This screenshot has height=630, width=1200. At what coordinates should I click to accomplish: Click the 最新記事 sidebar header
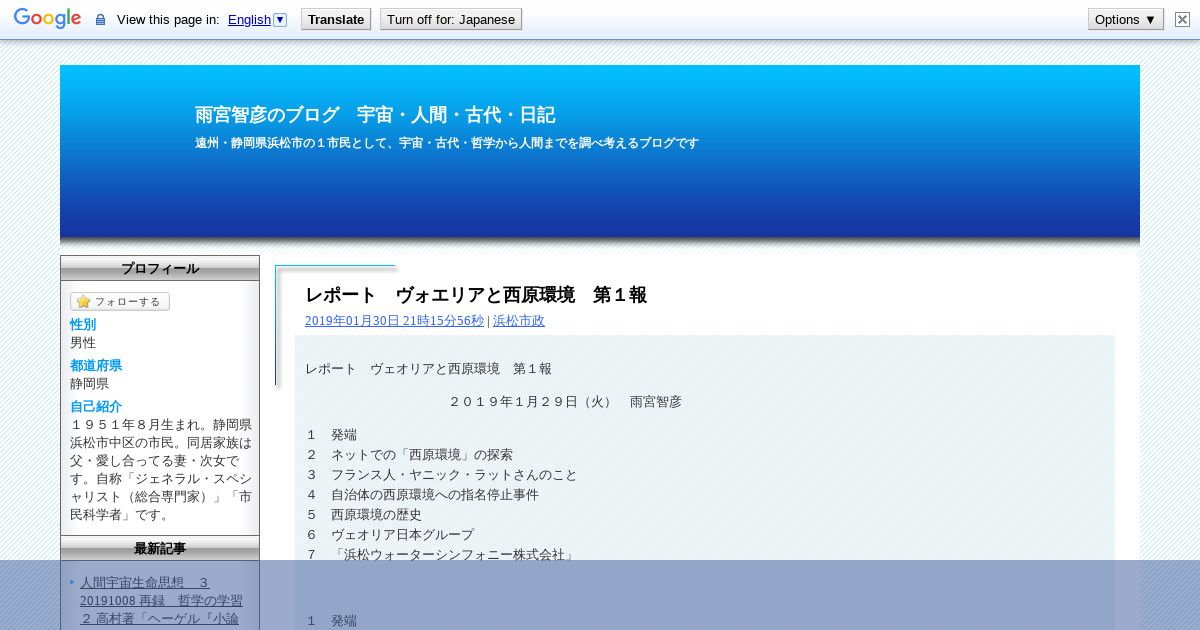[x=160, y=548]
